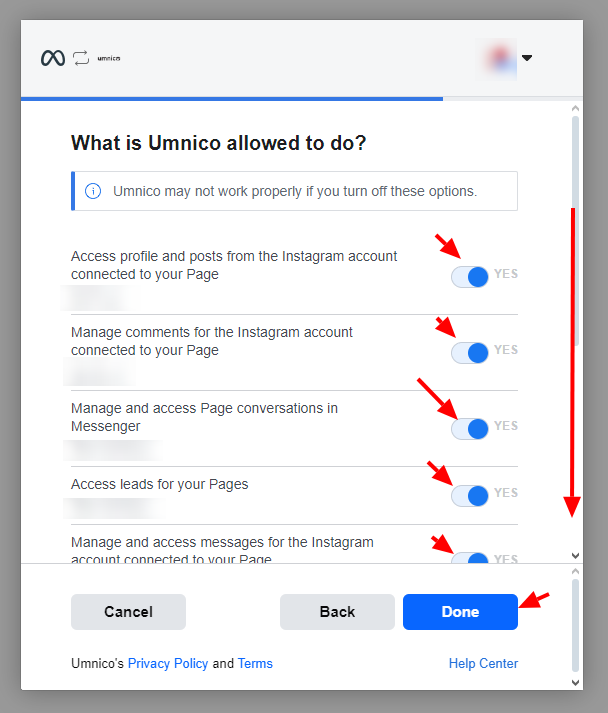Visit the Help Center link
This screenshot has height=713, width=608.
pyautogui.click(x=483, y=663)
